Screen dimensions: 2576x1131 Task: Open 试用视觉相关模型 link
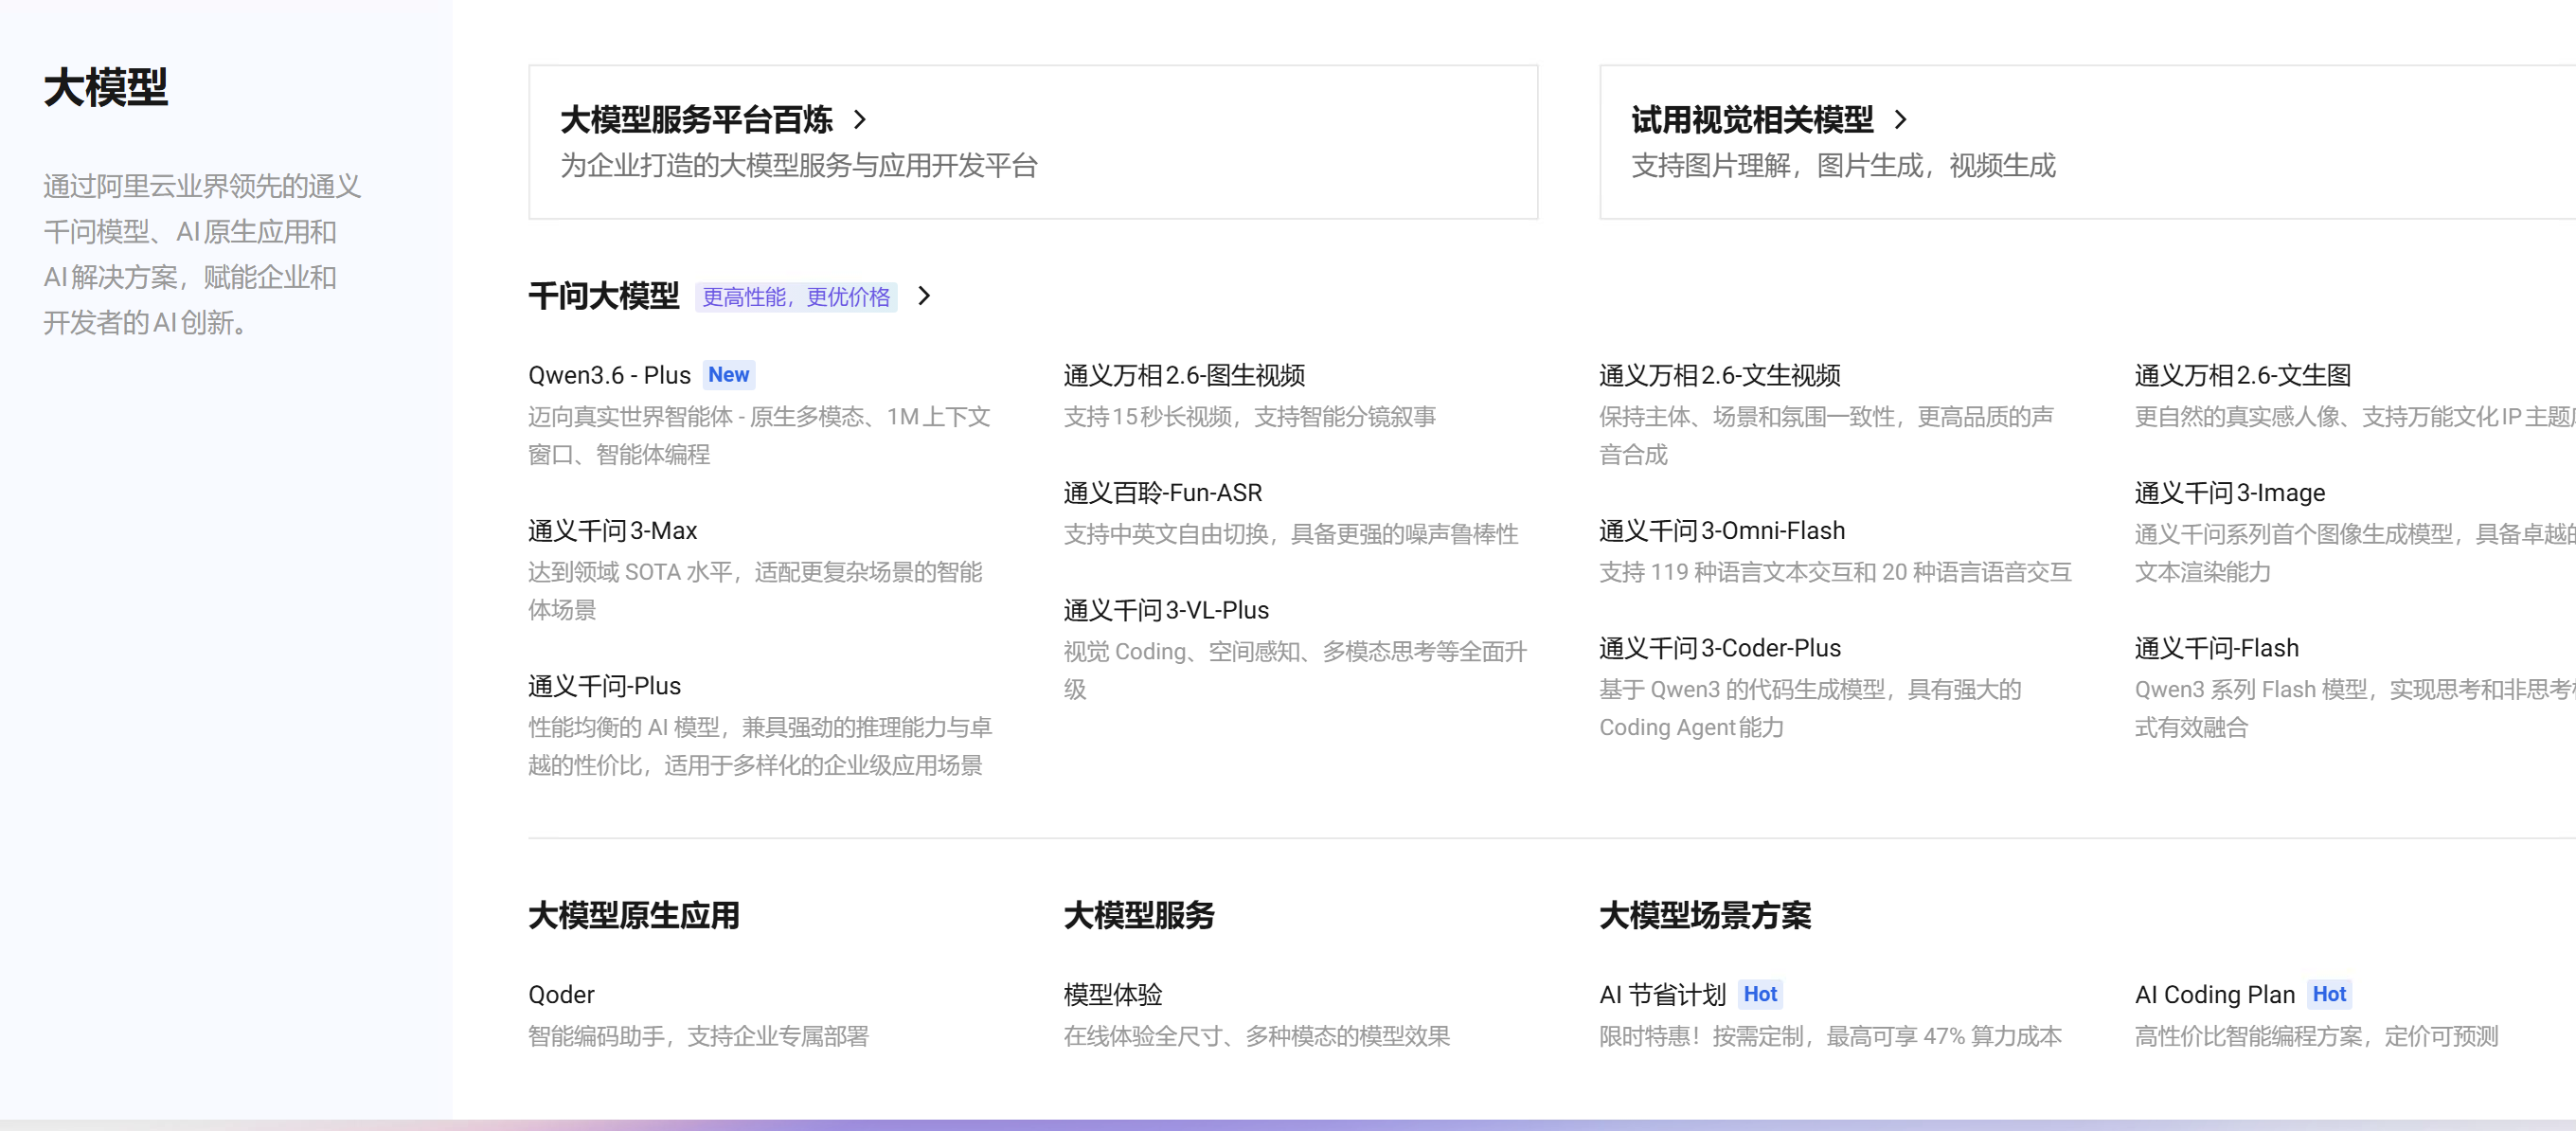click(1752, 120)
